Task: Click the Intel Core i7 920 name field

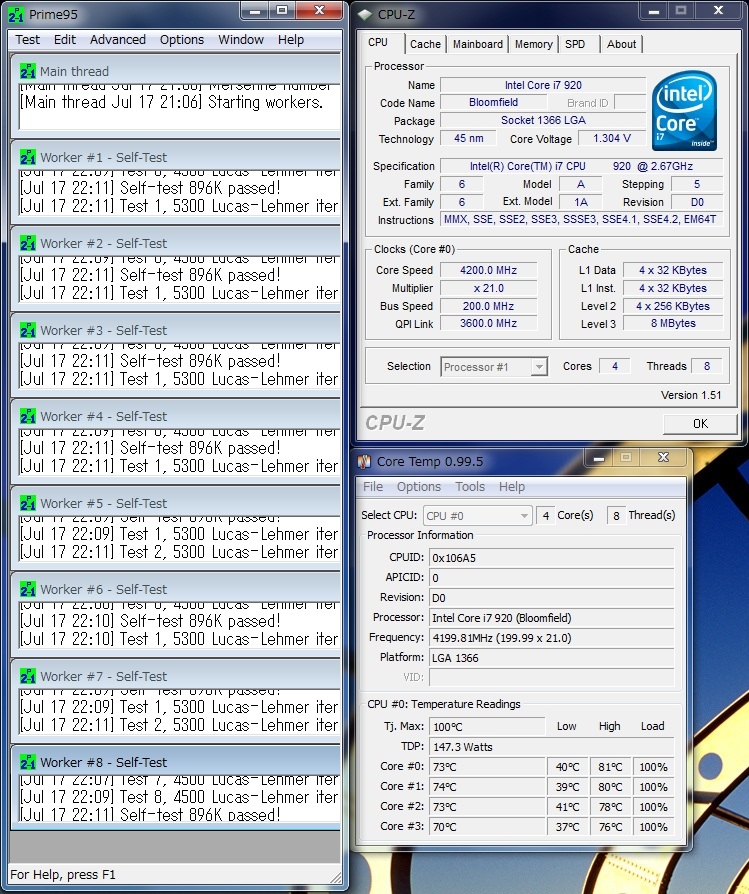Action: click(x=543, y=85)
